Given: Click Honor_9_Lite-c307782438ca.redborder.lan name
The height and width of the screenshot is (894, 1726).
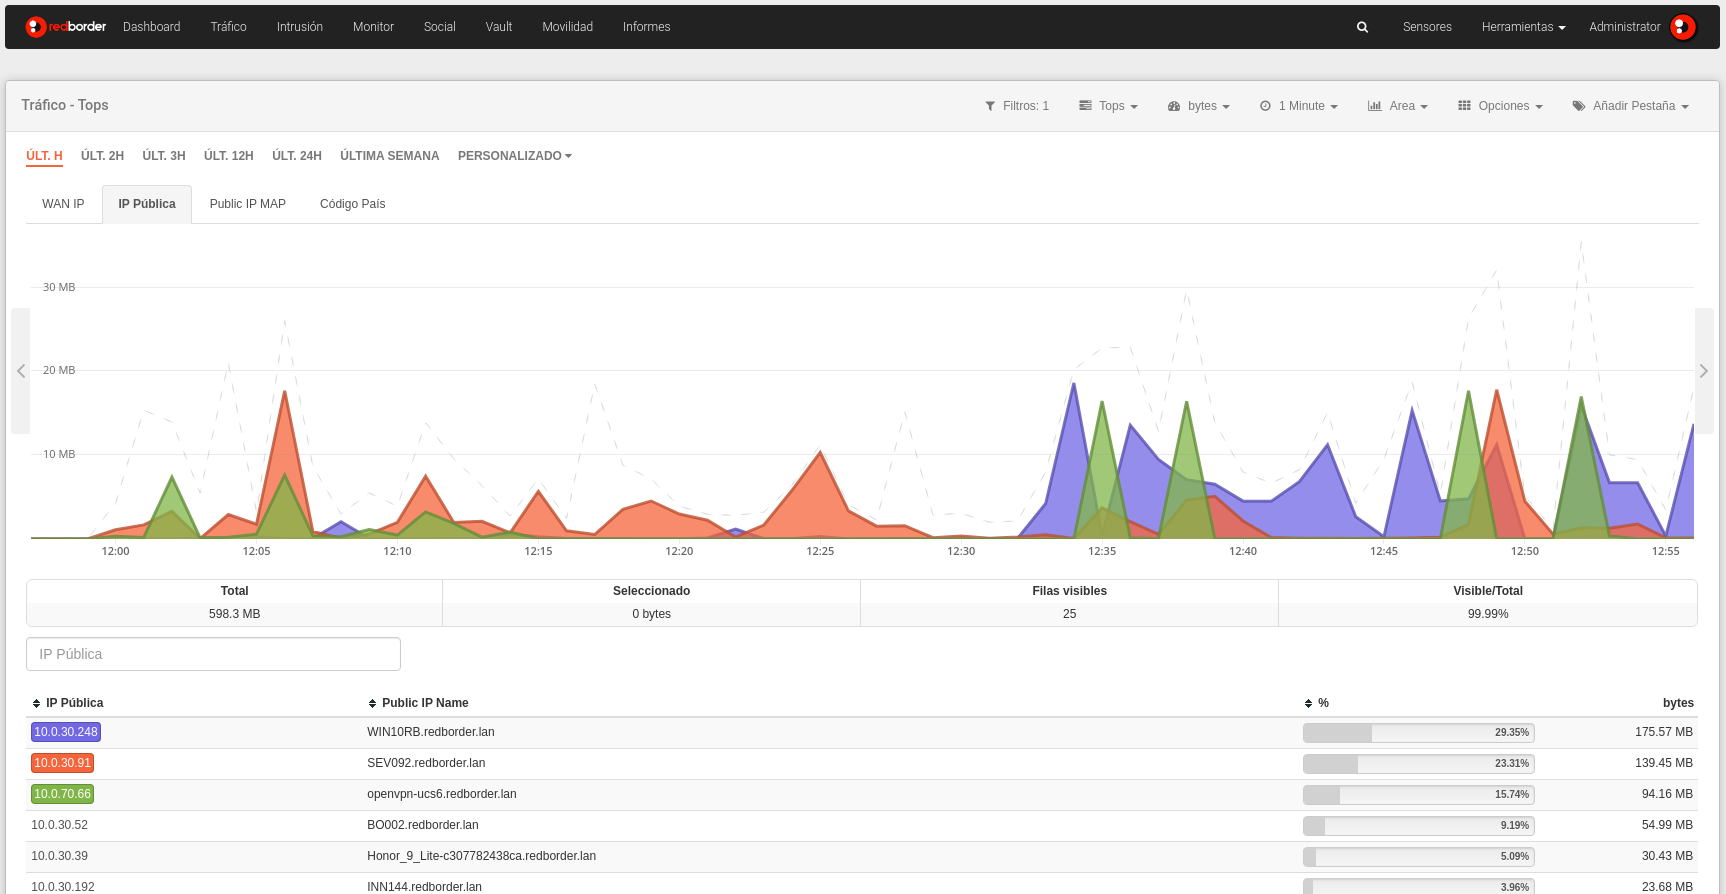Looking at the screenshot, I should point(482,856).
